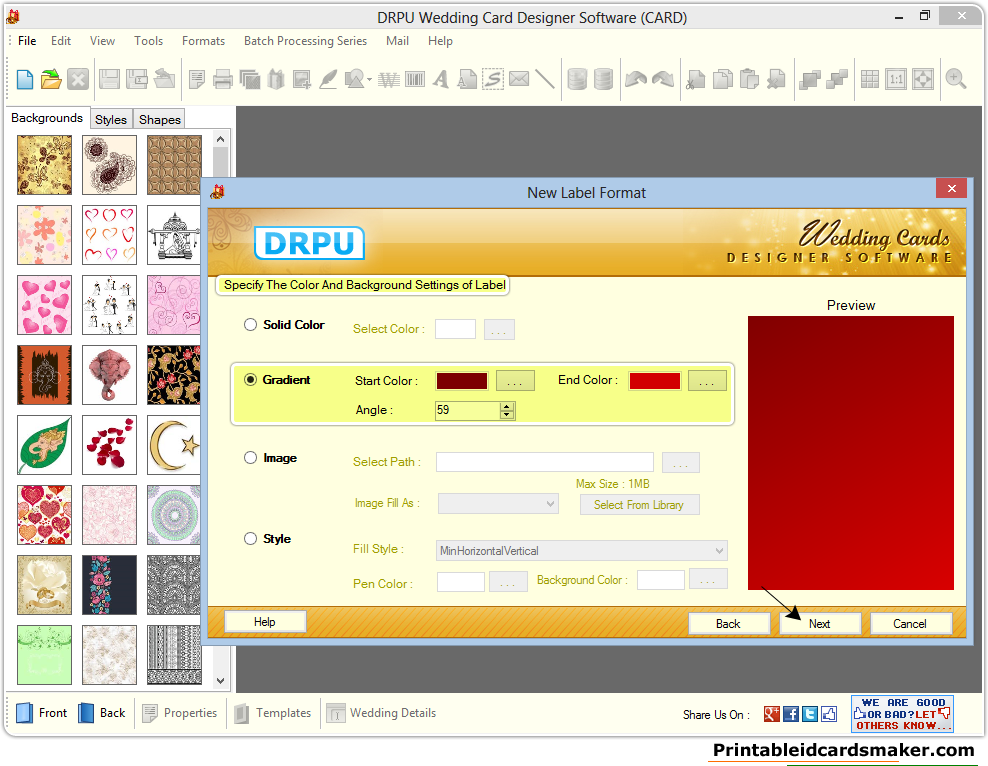Screen dimensions: 988x766
Task: Open the Templates panel
Action: [x=273, y=713]
